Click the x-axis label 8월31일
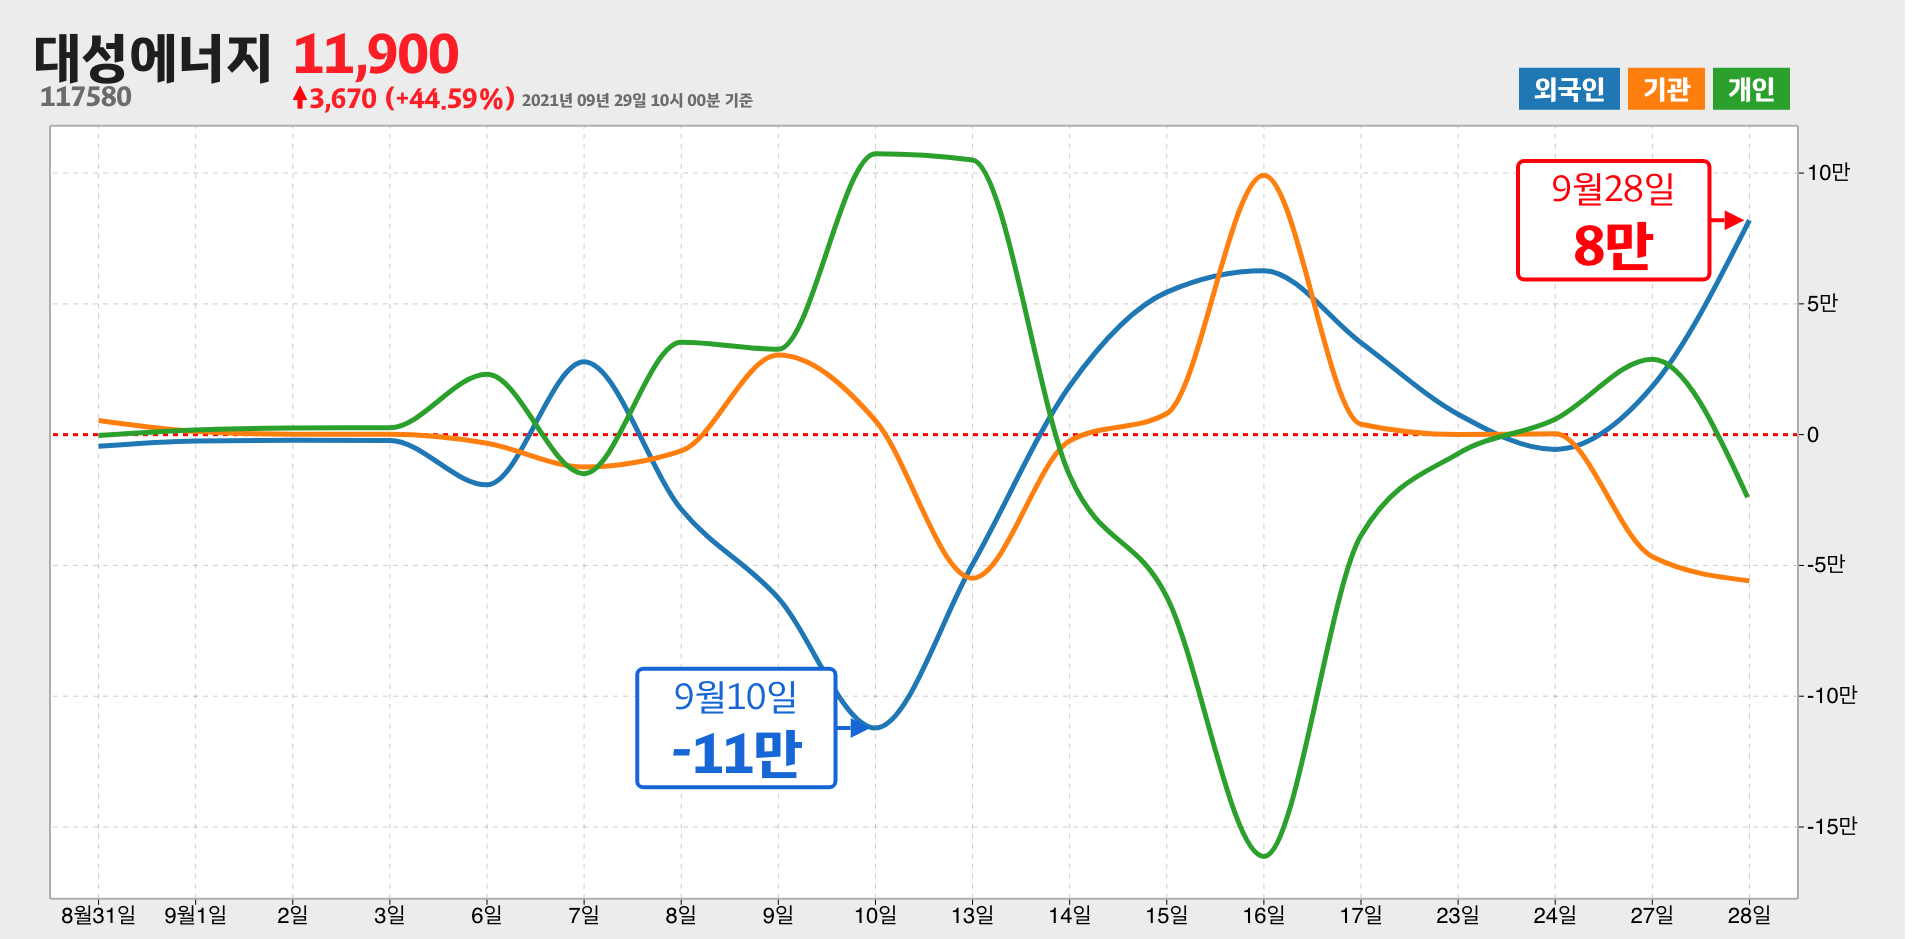The height and width of the screenshot is (939, 1920). (98, 915)
